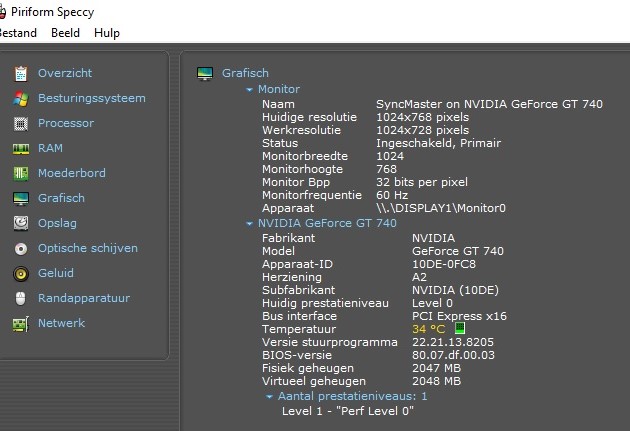This screenshot has height=431, width=630.
Task: Open the Randapparatuur section
Action: 84,298
